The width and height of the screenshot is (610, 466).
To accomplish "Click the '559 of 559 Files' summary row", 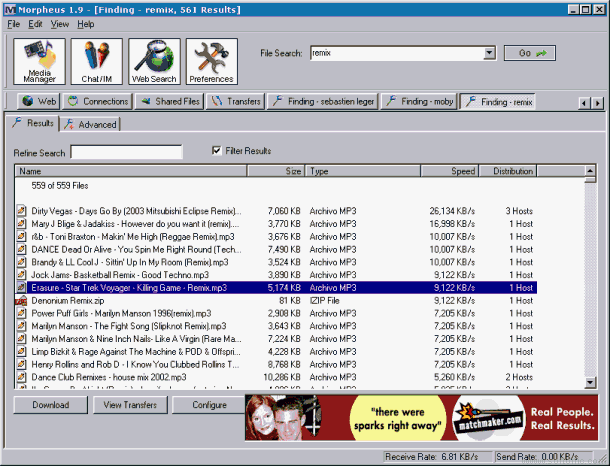I will point(60,186).
